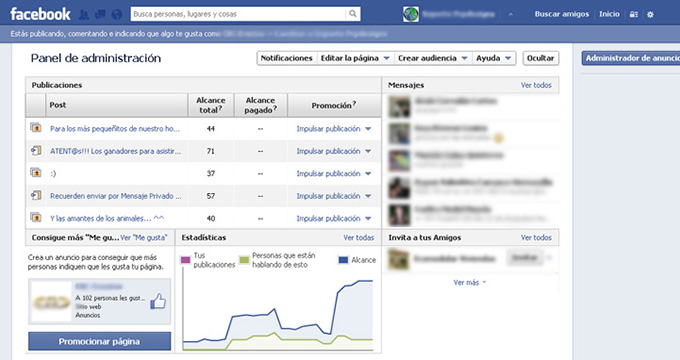Click the search magnifier icon
Viewport: 680px width, 360px height.
[x=353, y=14]
